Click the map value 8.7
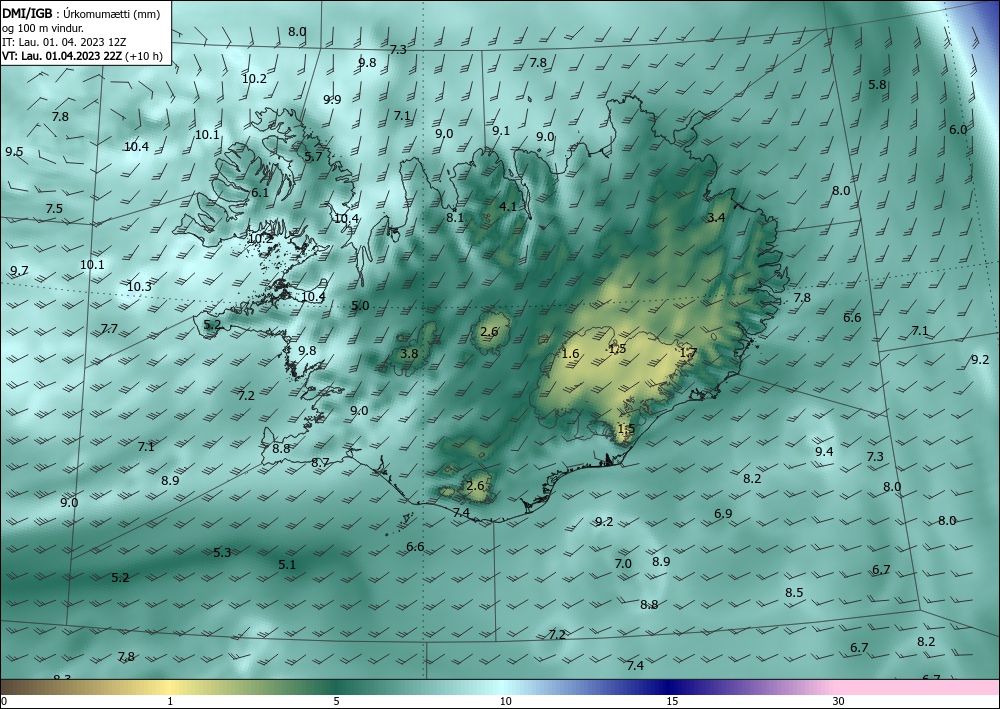The image size is (1000, 709). click(x=320, y=463)
